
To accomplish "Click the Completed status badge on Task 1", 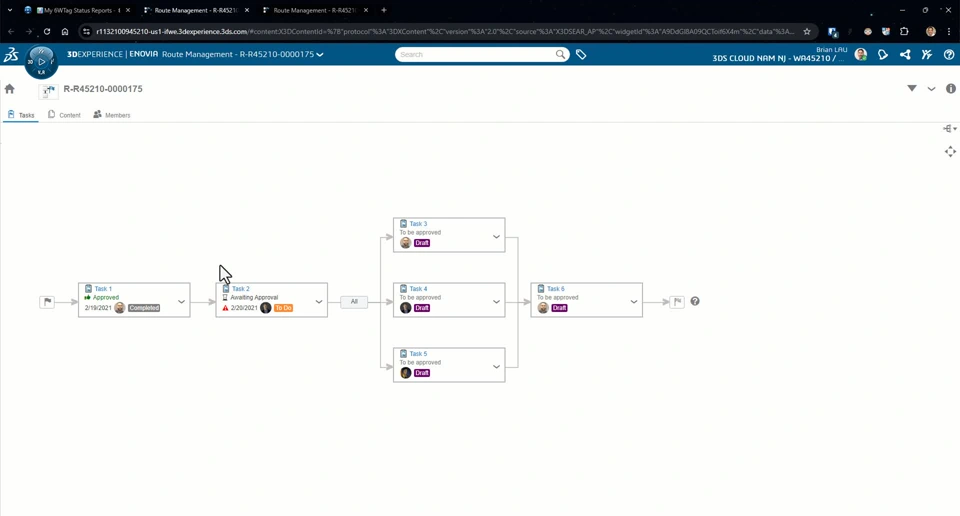I will pyautogui.click(x=144, y=308).
